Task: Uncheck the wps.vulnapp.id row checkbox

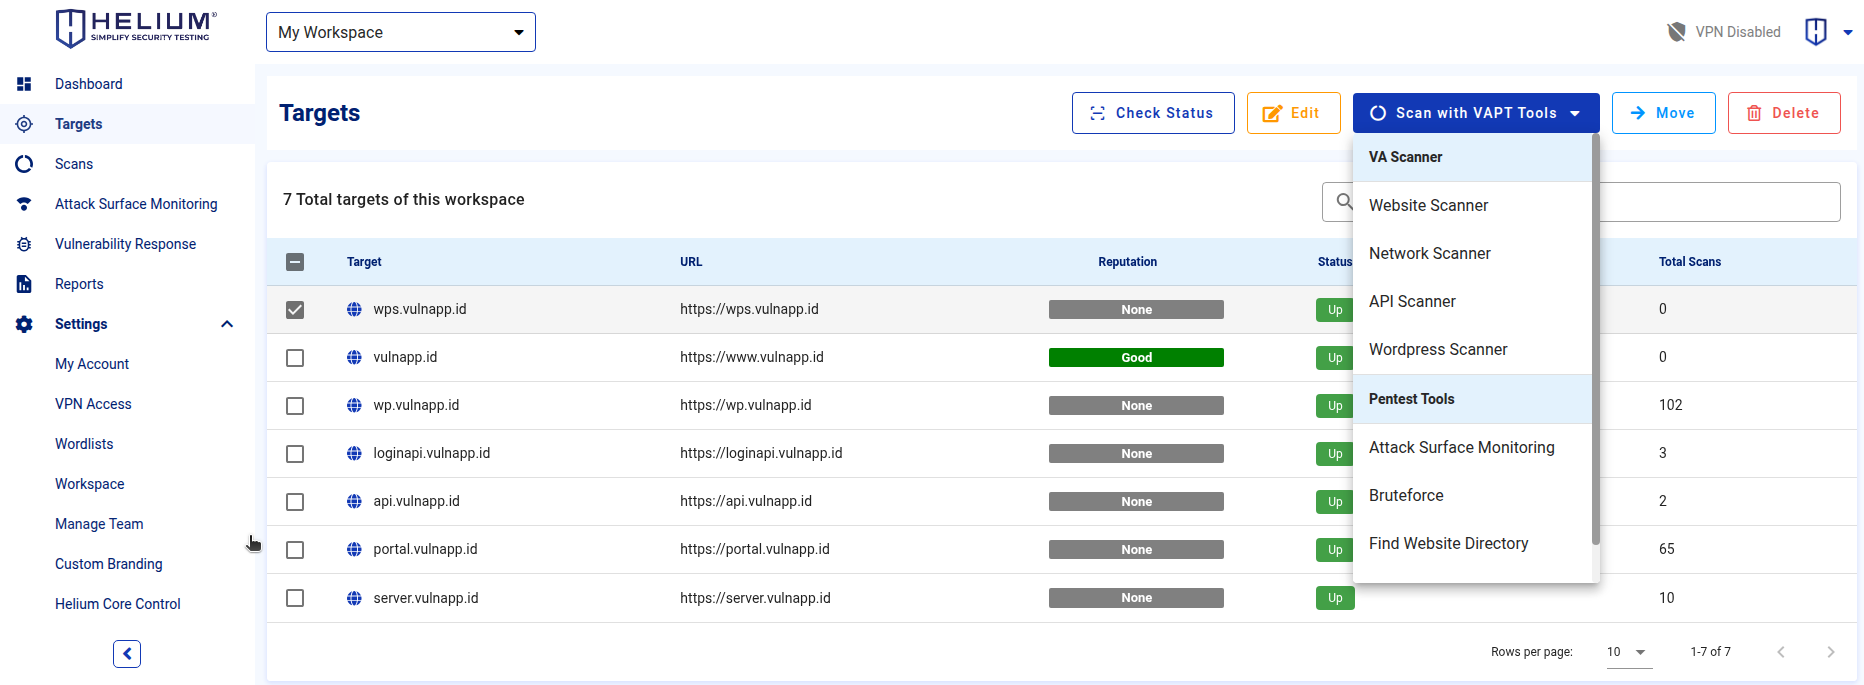Action: (x=295, y=310)
